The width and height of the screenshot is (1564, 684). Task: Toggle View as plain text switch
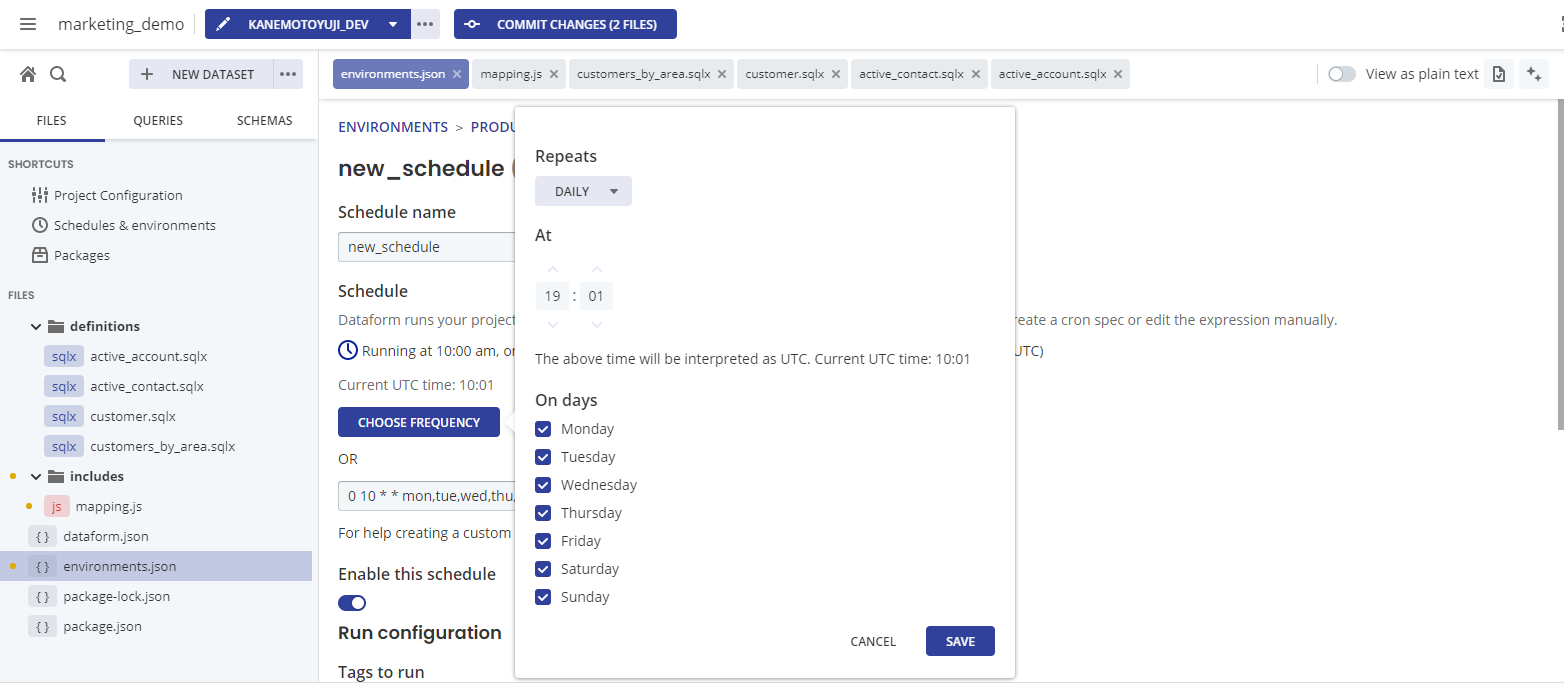click(1341, 73)
